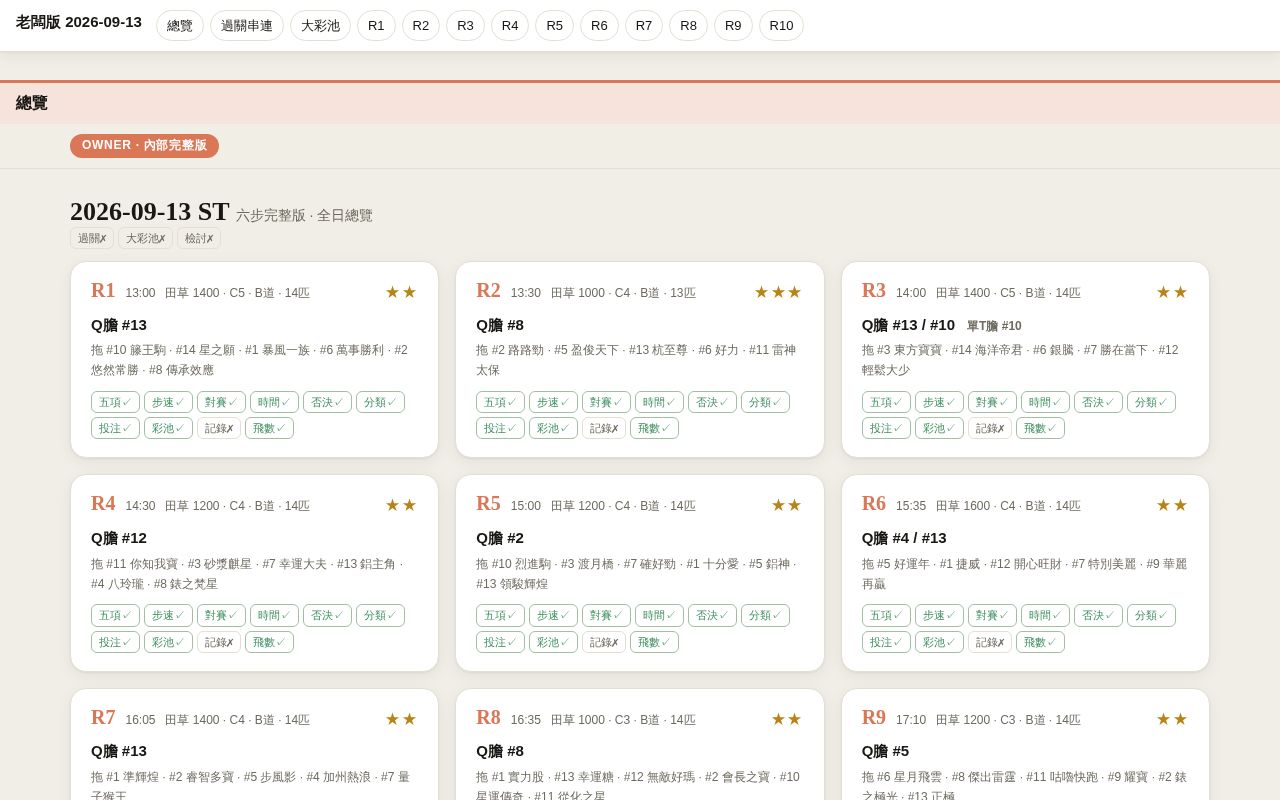This screenshot has height=800, width=1280.
Task: Open the R8 race card heading
Action: (488, 718)
